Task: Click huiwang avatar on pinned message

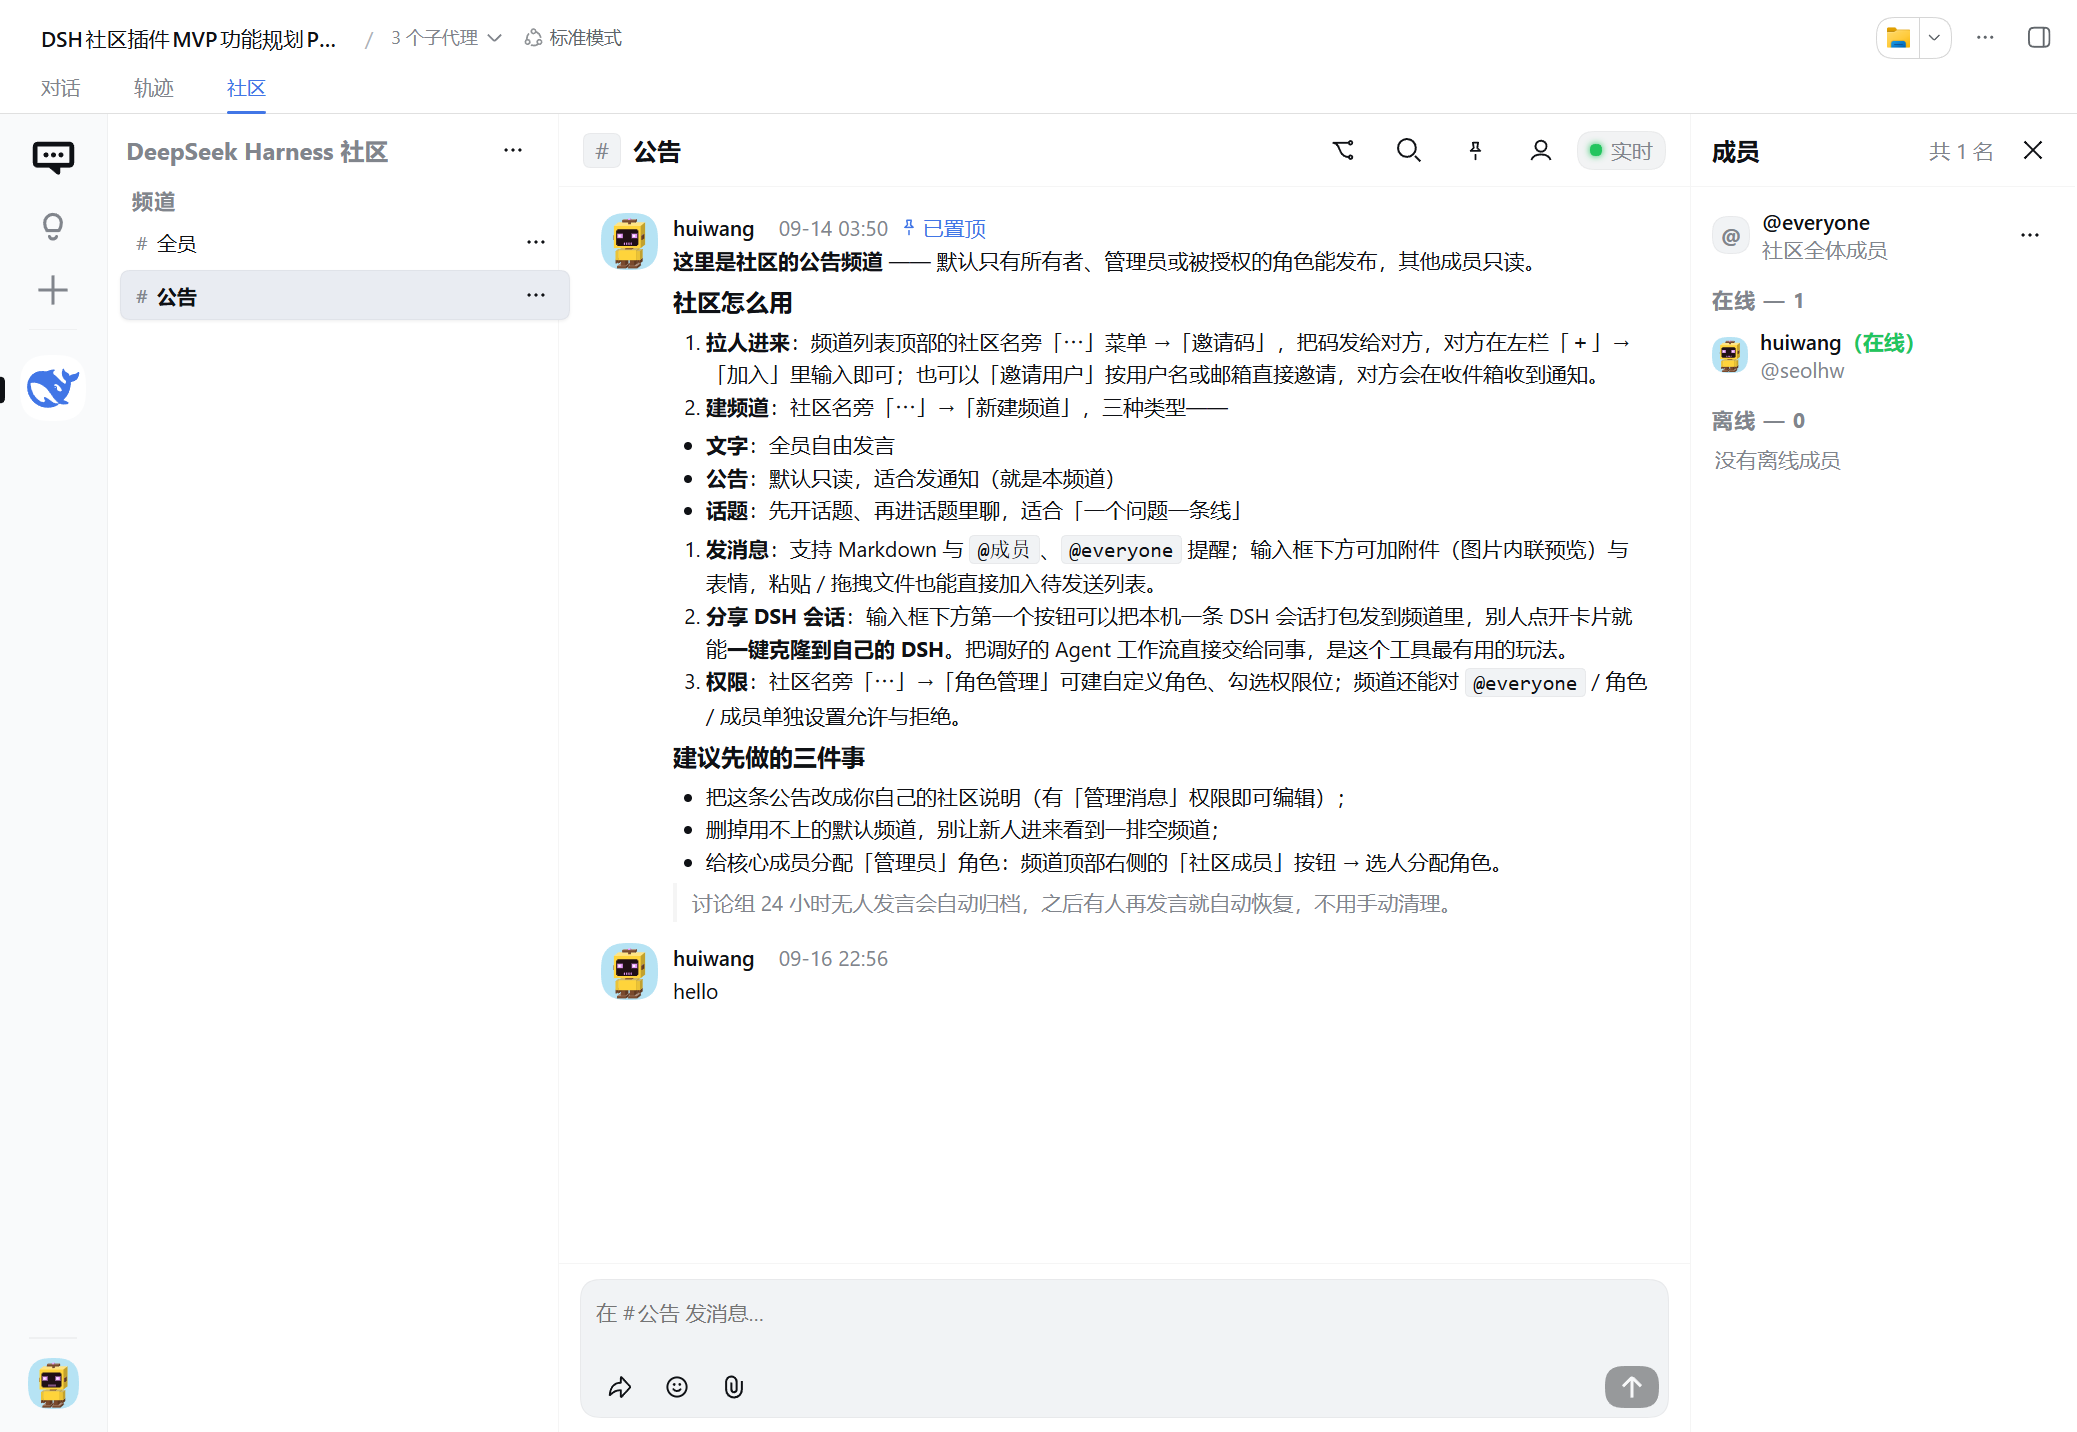Action: (x=629, y=241)
